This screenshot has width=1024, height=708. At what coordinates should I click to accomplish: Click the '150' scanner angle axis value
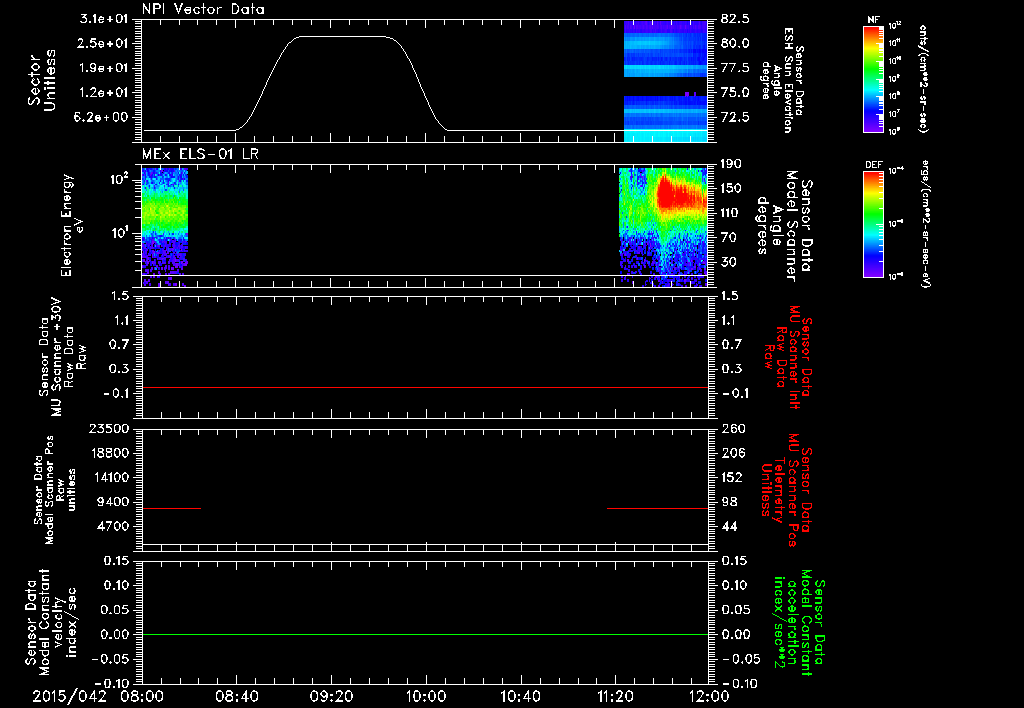(x=731, y=189)
